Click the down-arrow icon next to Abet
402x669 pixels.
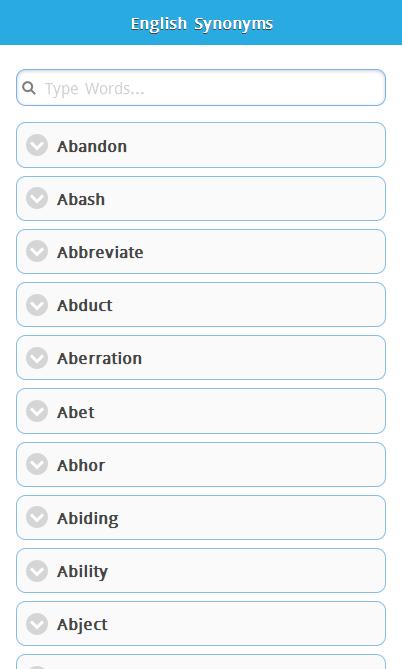pos(37,411)
